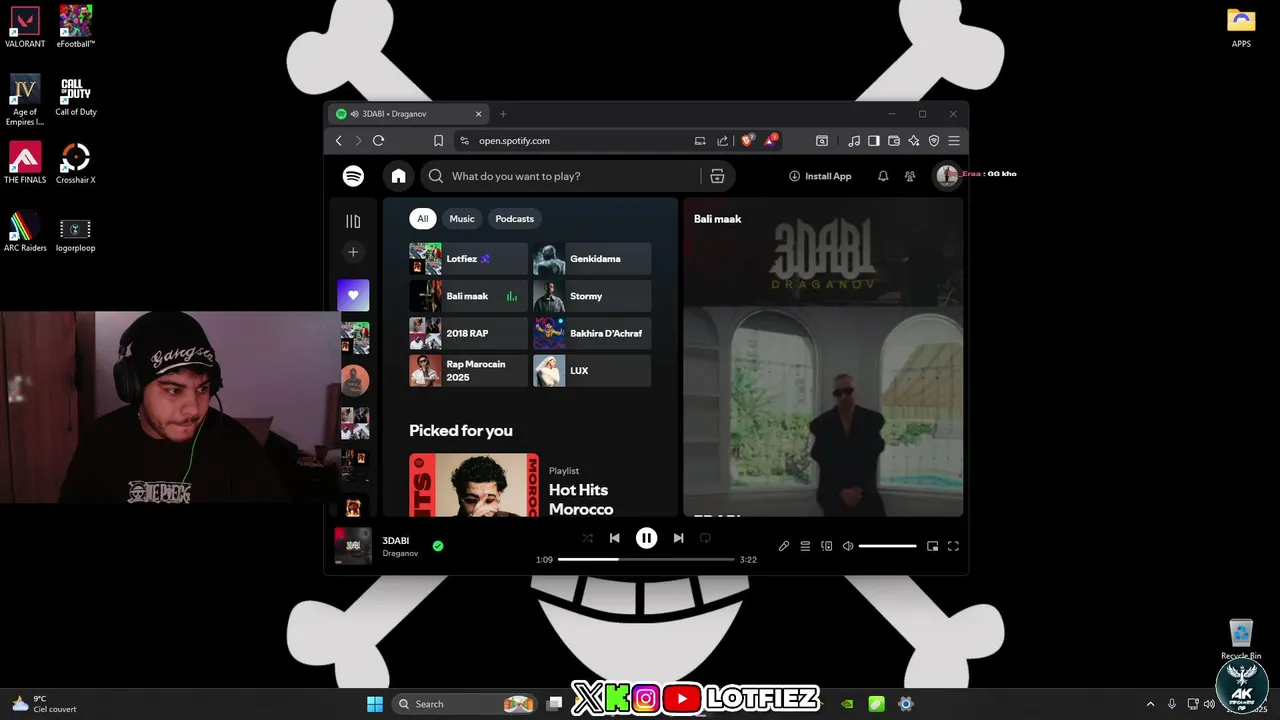Open Windows Start menu
Image resolution: width=1280 pixels, height=720 pixels.
coord(375,704)
